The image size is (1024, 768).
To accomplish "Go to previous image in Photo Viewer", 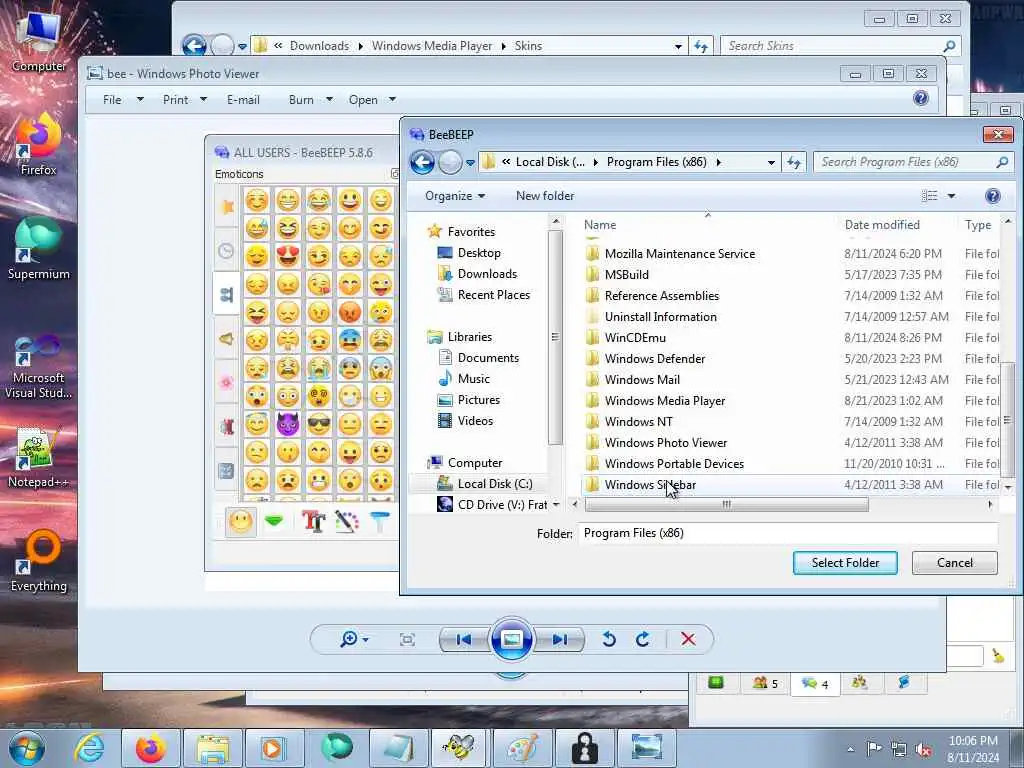I will click(x=464, y=639).
